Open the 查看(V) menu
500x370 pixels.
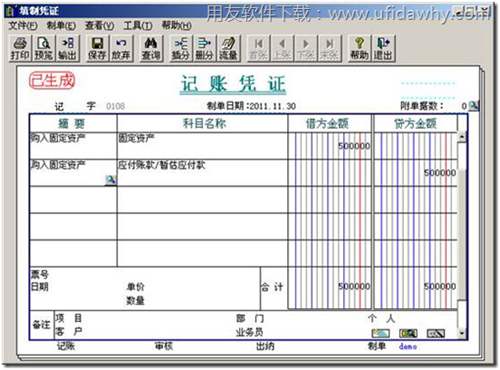pos(99,25)
